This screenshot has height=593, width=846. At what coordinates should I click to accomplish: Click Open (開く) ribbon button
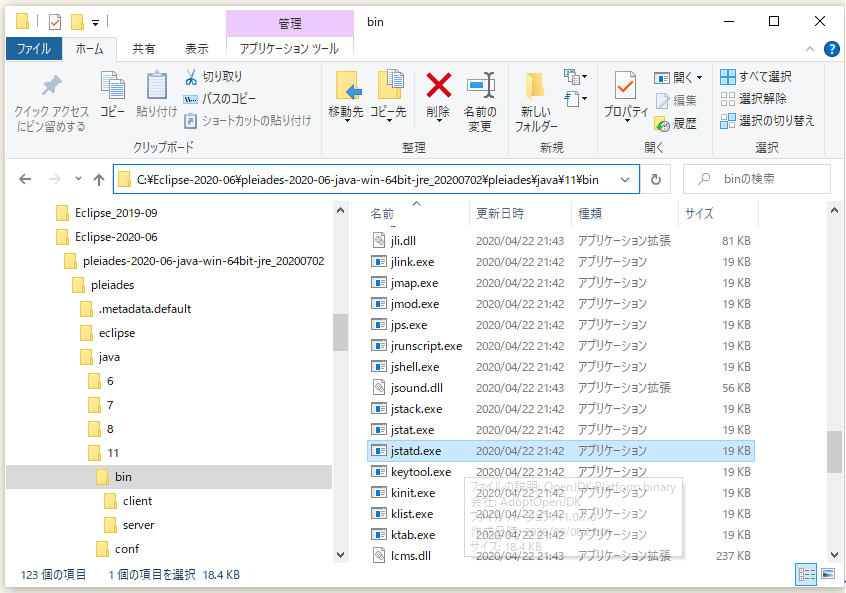[x=678, y=78]
